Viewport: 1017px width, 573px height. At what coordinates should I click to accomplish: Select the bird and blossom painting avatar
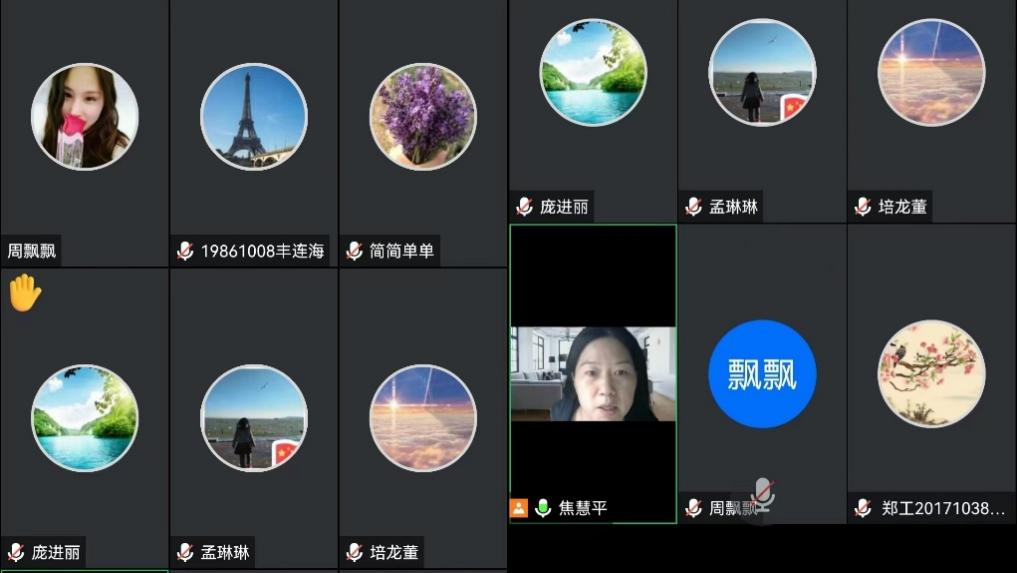(x=931, y=374)
